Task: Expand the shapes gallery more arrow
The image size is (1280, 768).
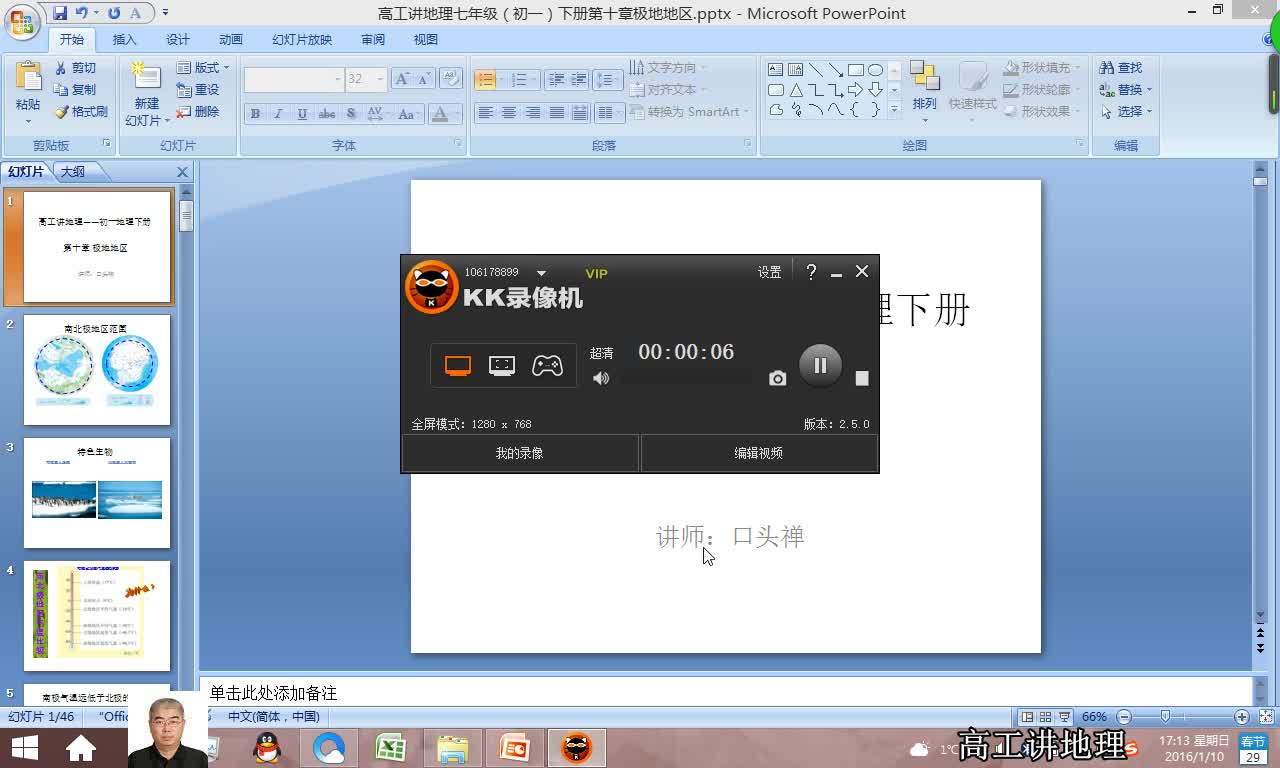Action: (894, 108)
